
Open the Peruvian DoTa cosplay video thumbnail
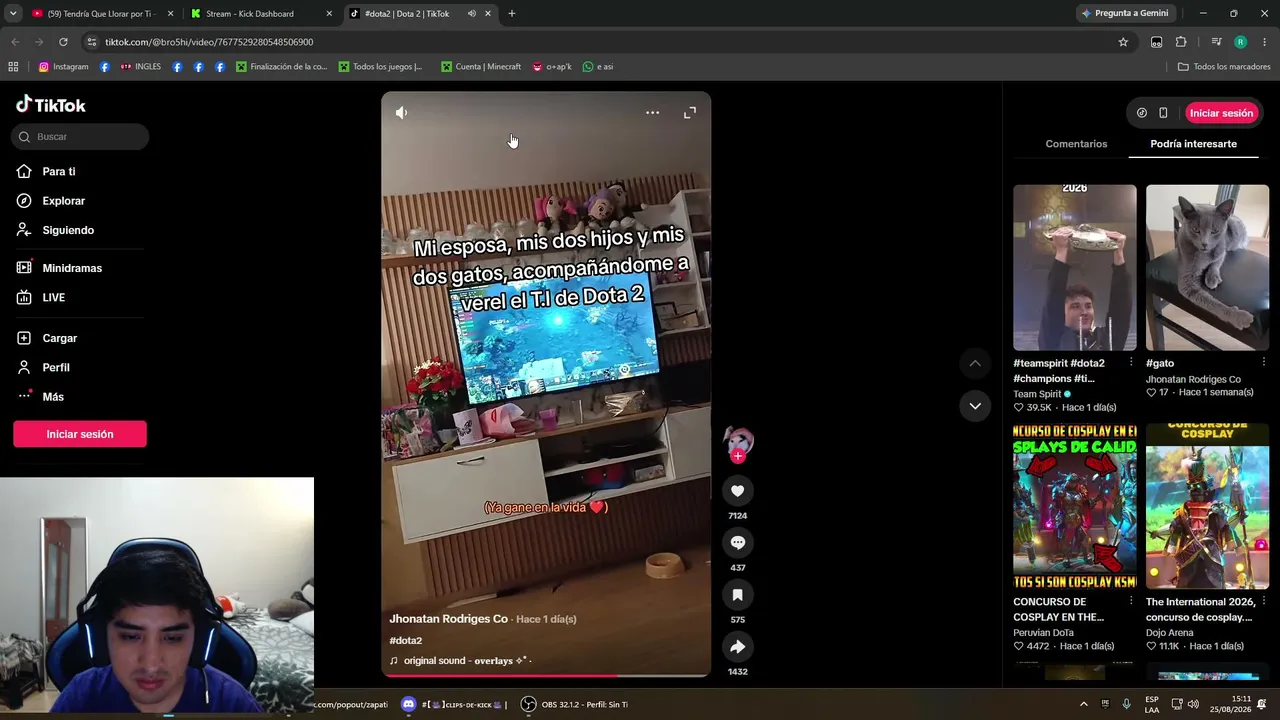(1075, 506)
